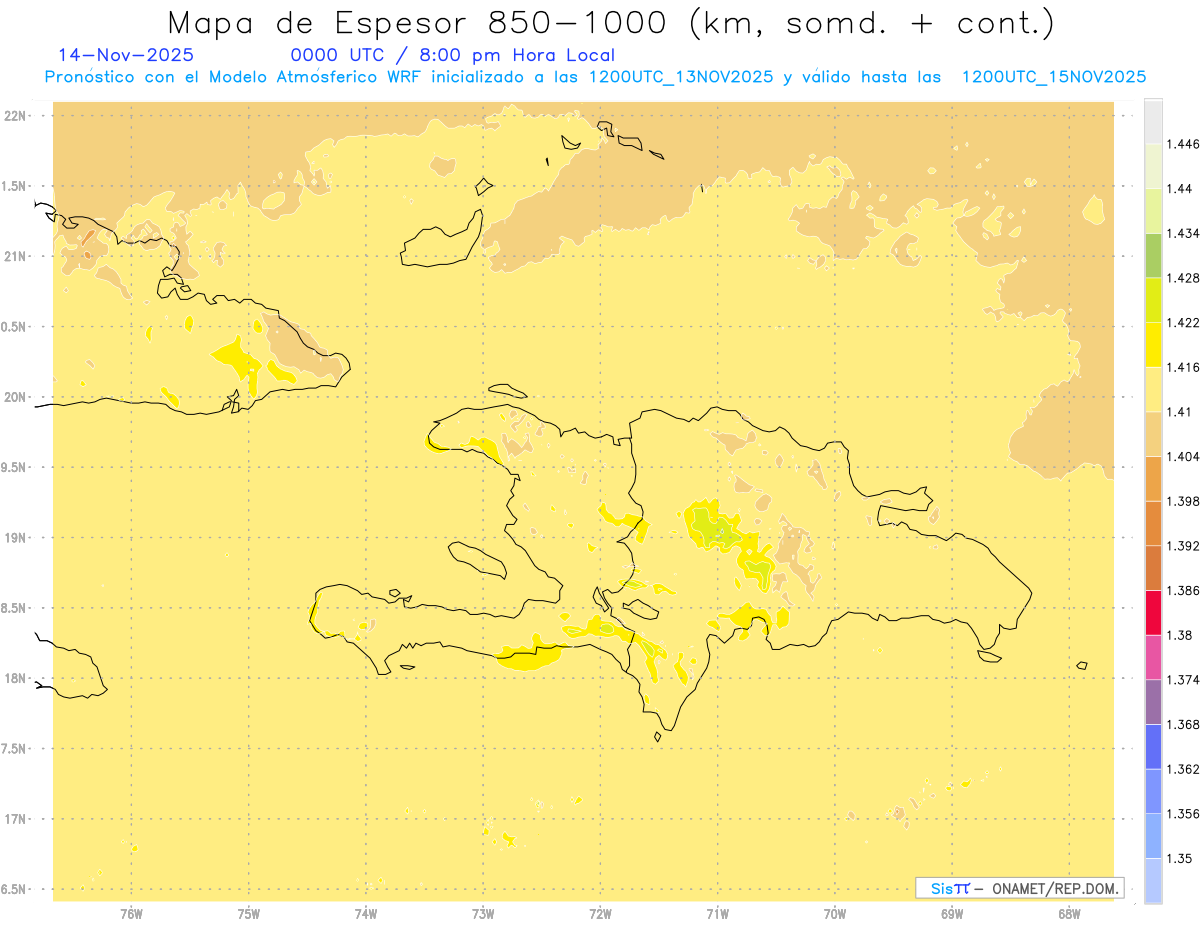Click the 1.422 colorbar value

(x=1182, y=322)
